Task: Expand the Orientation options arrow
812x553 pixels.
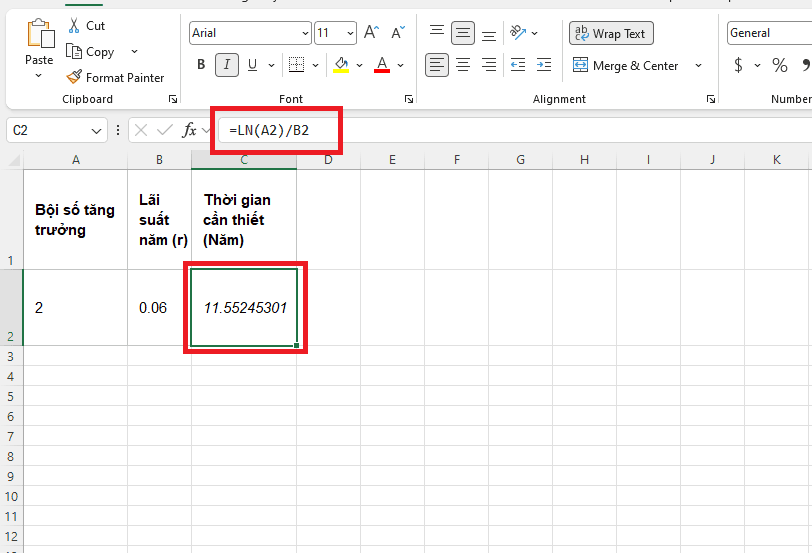Action: (534, 33)
